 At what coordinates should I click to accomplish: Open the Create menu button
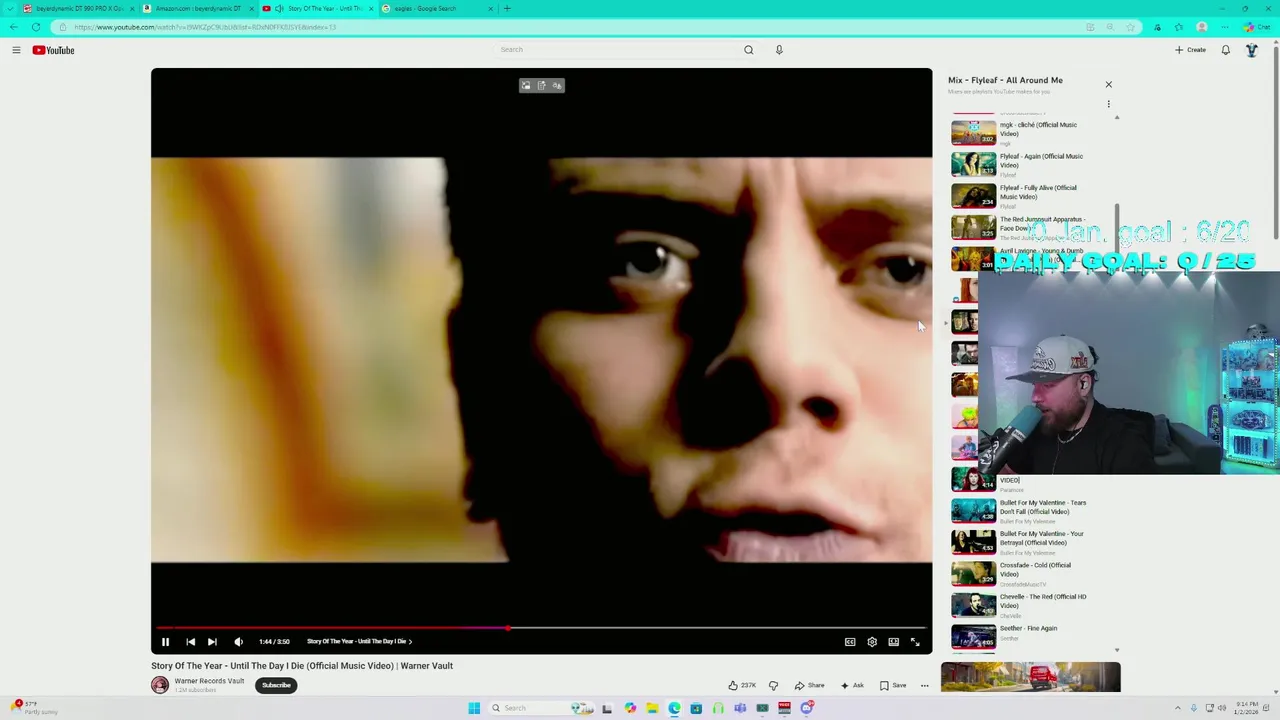pos(1190,50)
